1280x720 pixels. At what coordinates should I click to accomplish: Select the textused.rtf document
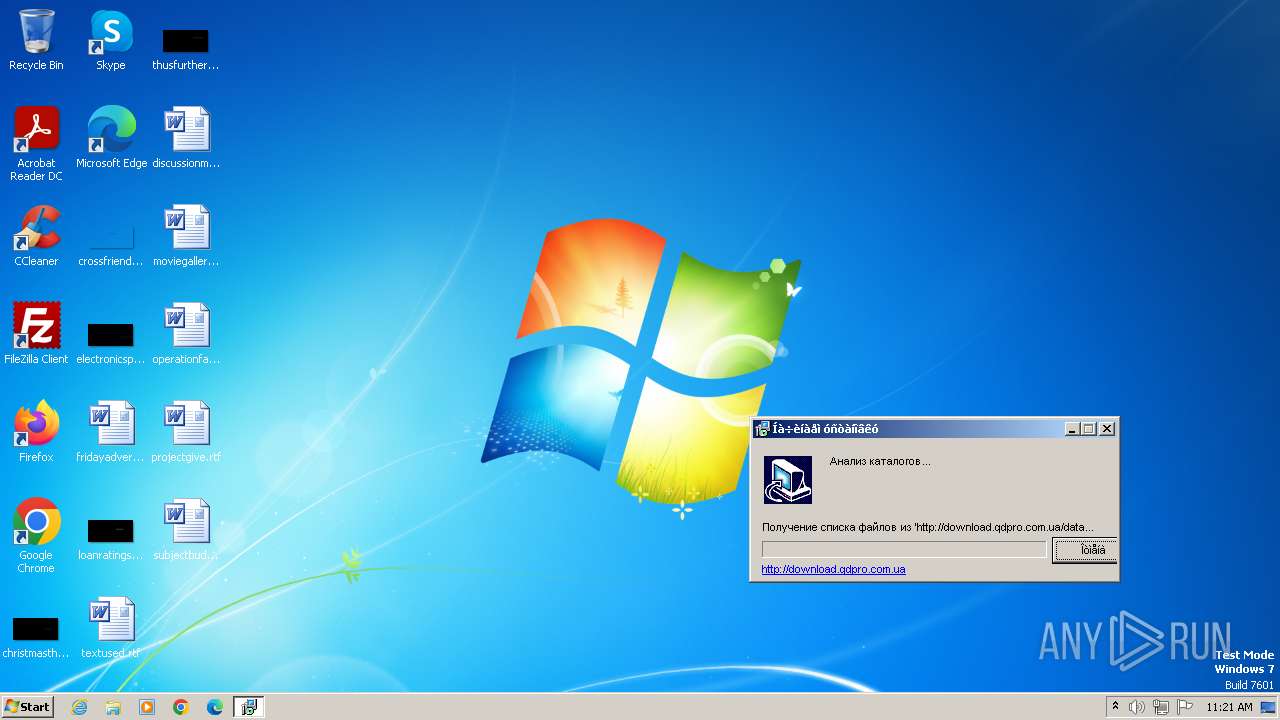tap(111, 627)
